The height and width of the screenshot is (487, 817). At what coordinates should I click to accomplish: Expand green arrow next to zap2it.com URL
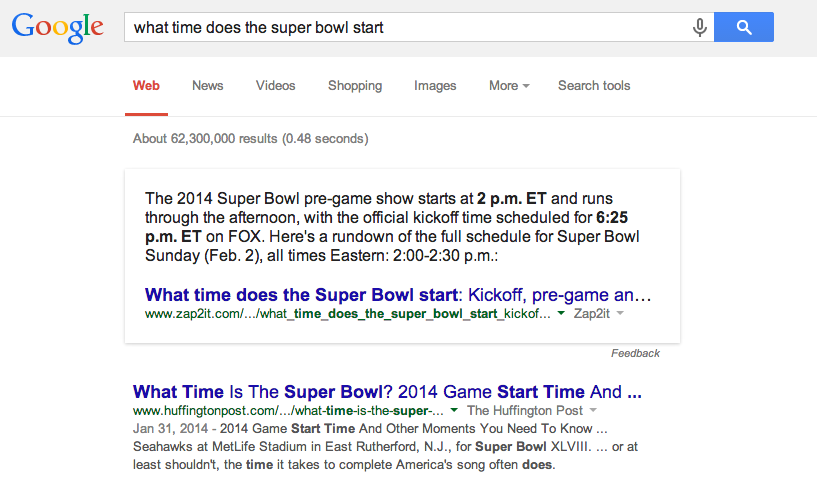pos(561,314)
